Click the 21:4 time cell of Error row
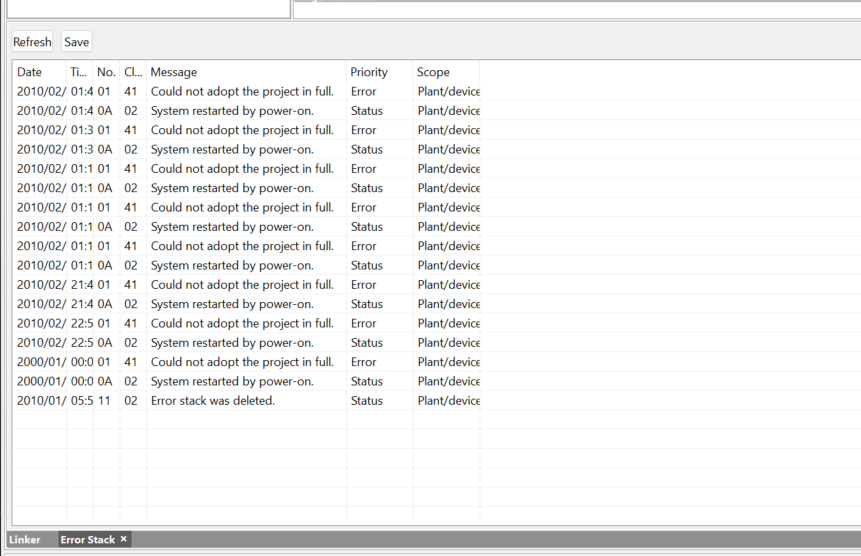 click(x=82, y=285)
